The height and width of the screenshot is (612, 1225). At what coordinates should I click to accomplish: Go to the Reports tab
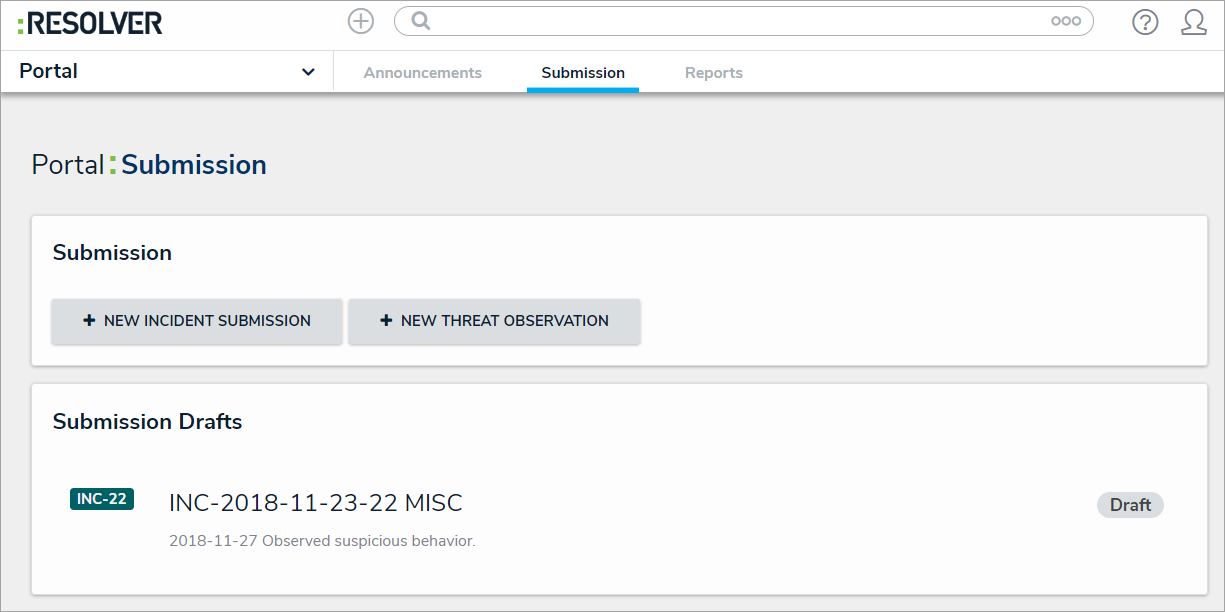714,73
